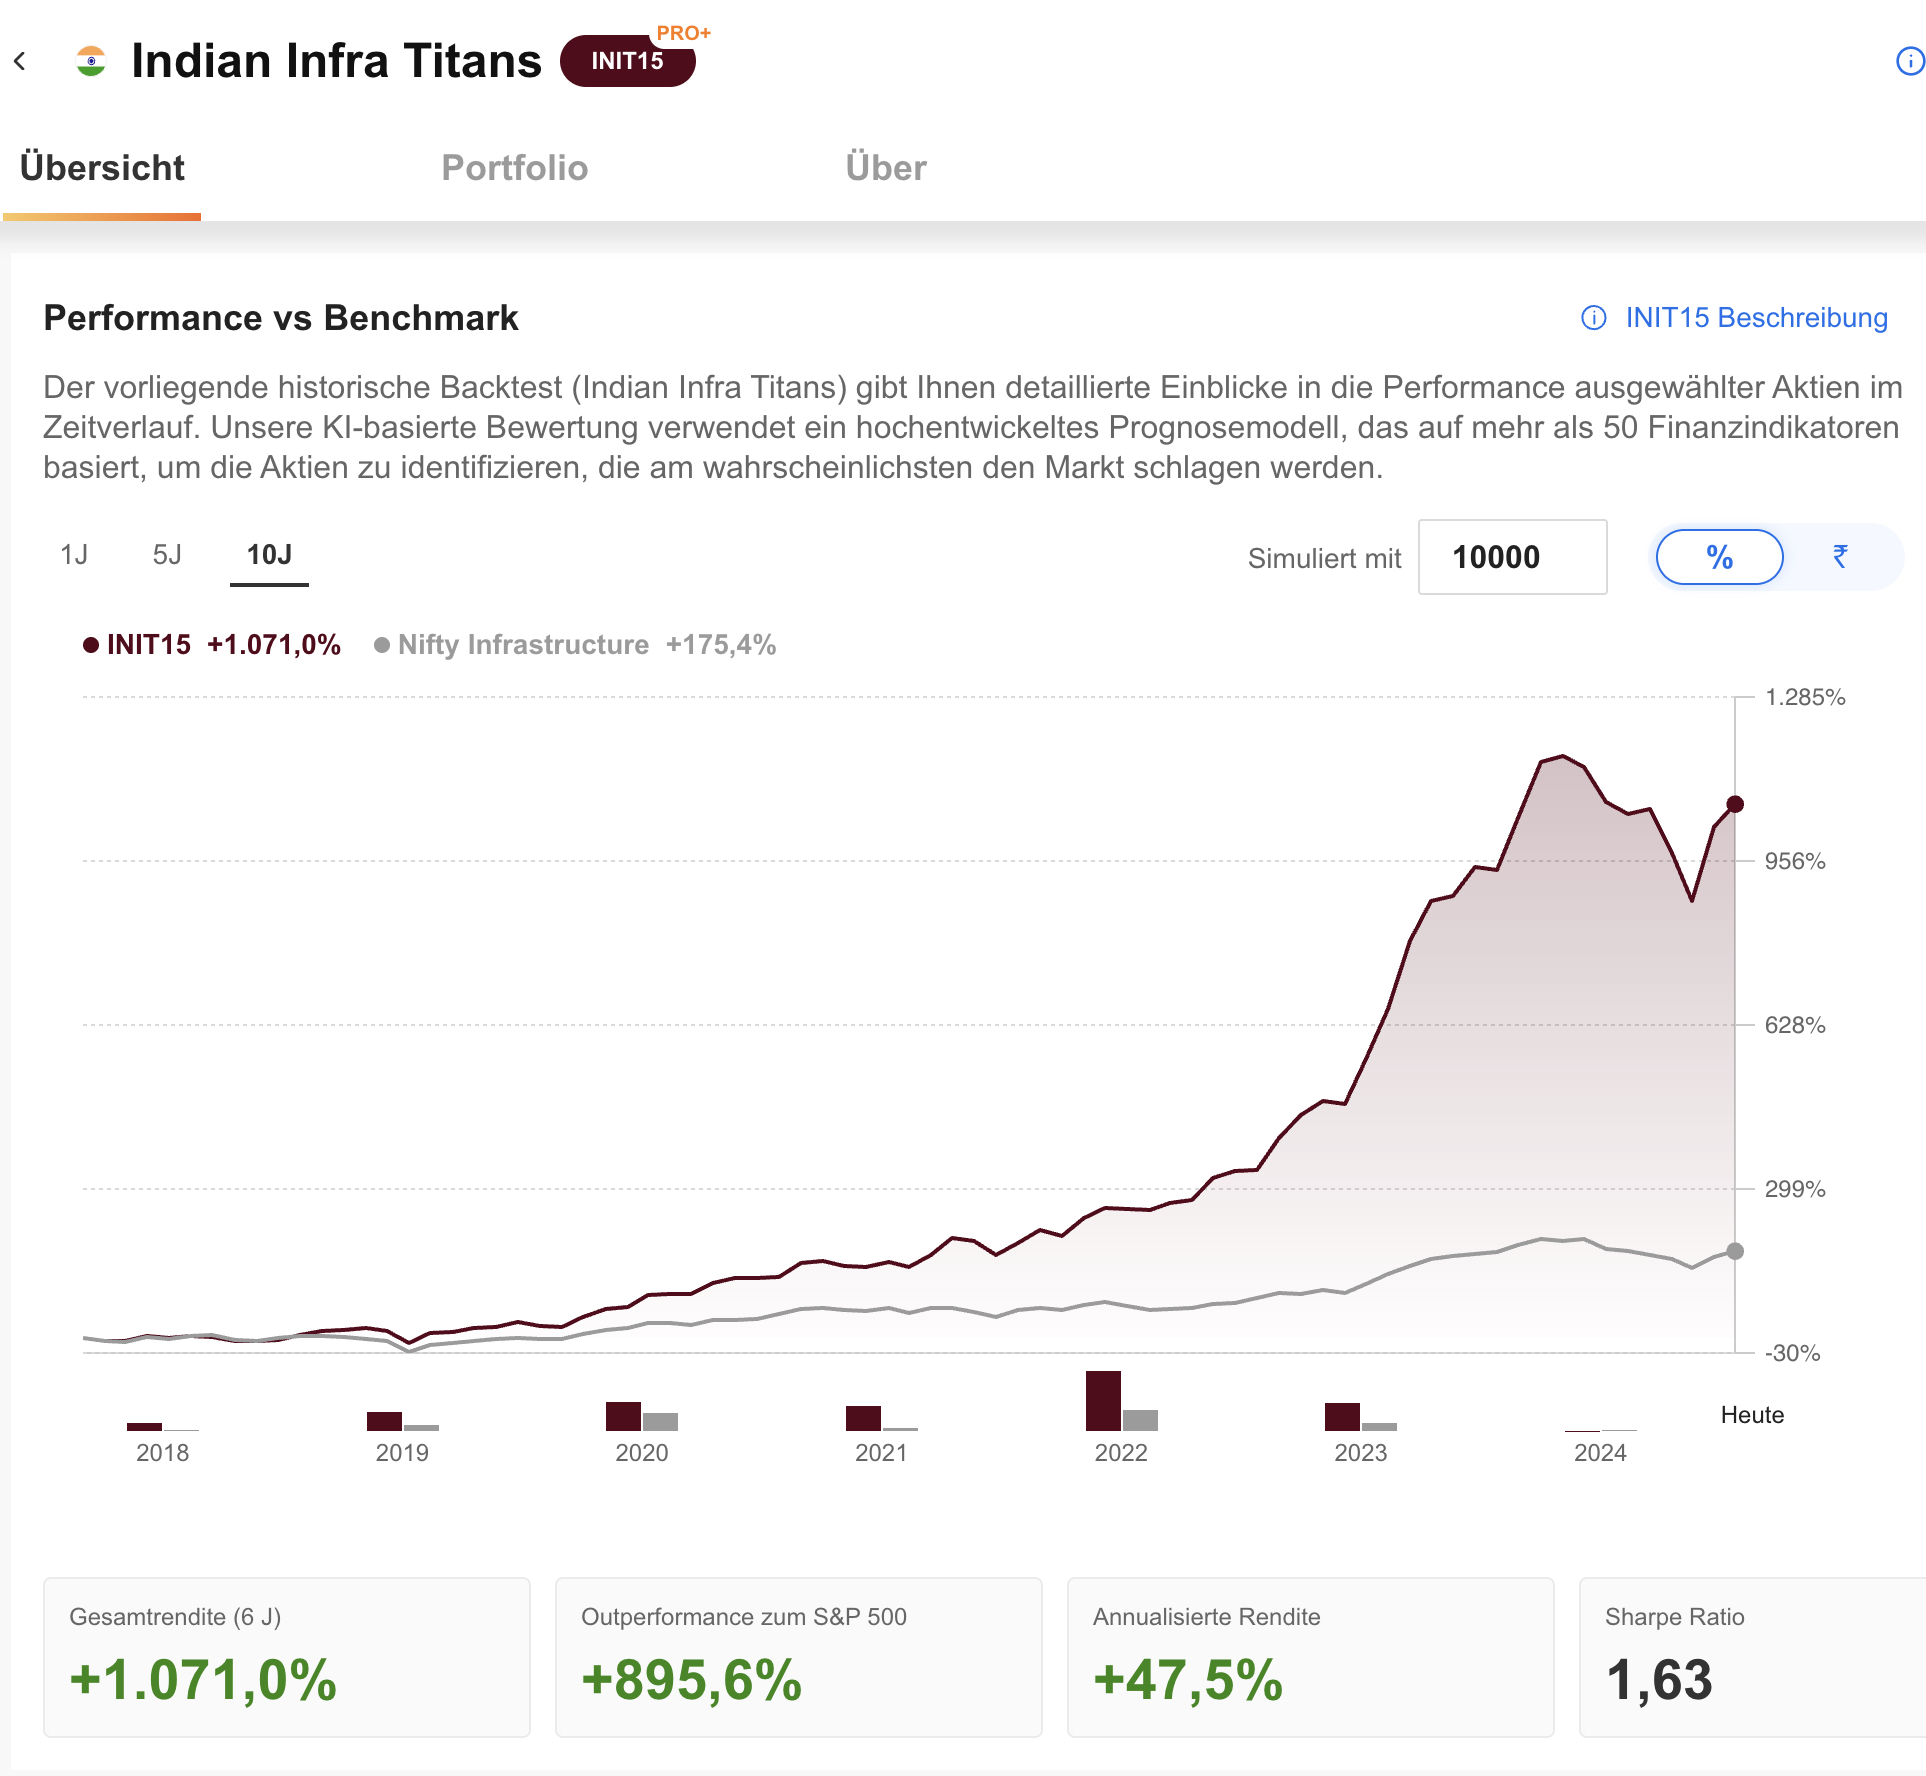This screenshot has width=1926, height=1776.
Task: Click the 2020 annual return bar
Action: (x=623, y=1416)
